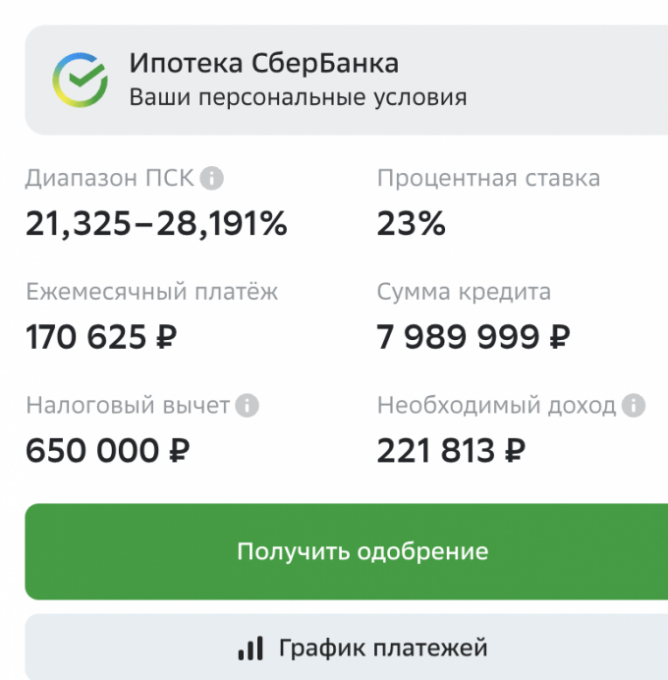Click the Налоговый вычет label text
The image size is (668, 680).
128,406
